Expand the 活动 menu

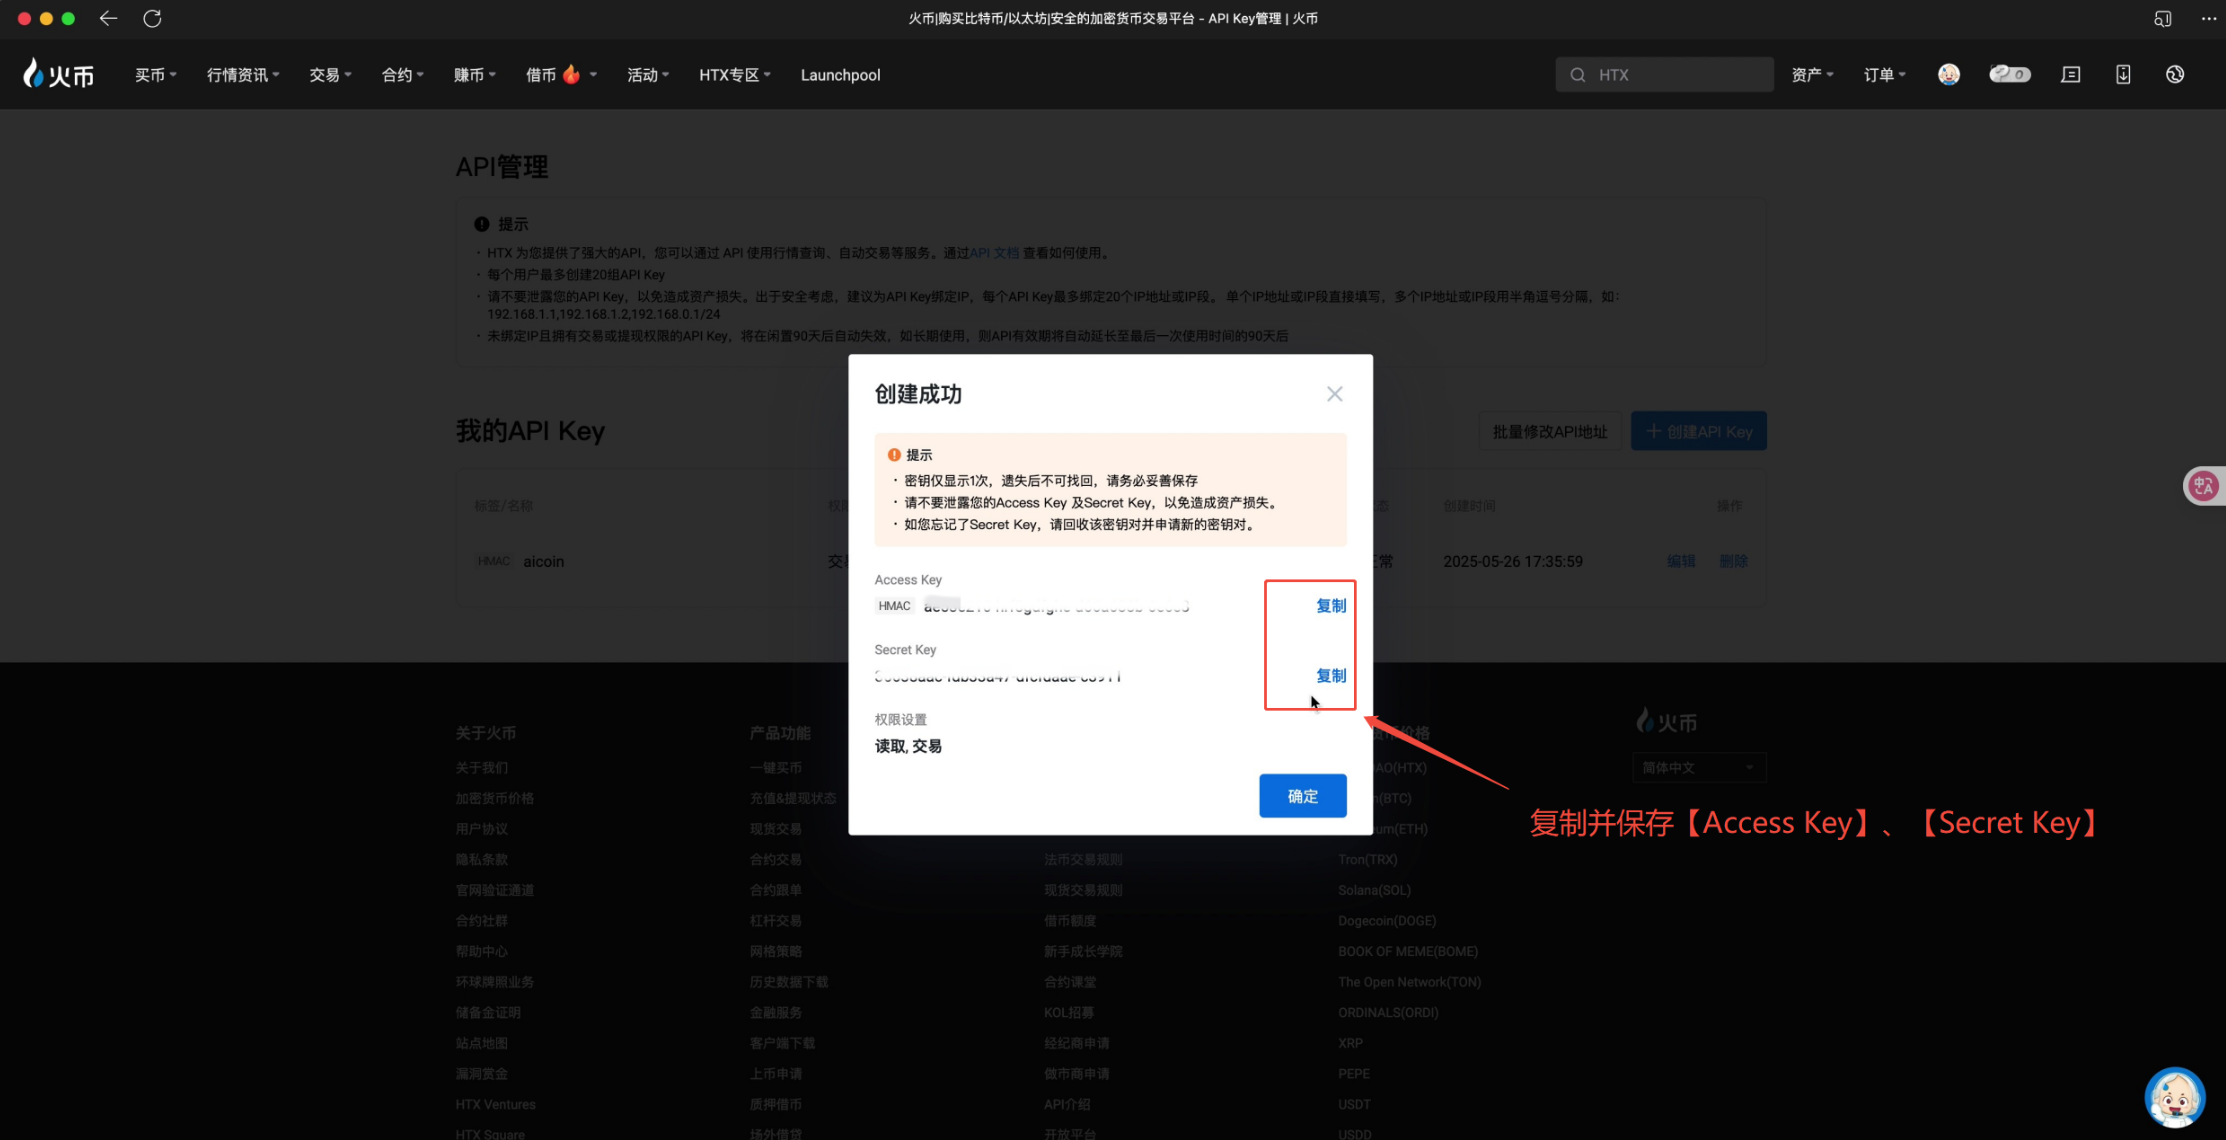point(648,75)
